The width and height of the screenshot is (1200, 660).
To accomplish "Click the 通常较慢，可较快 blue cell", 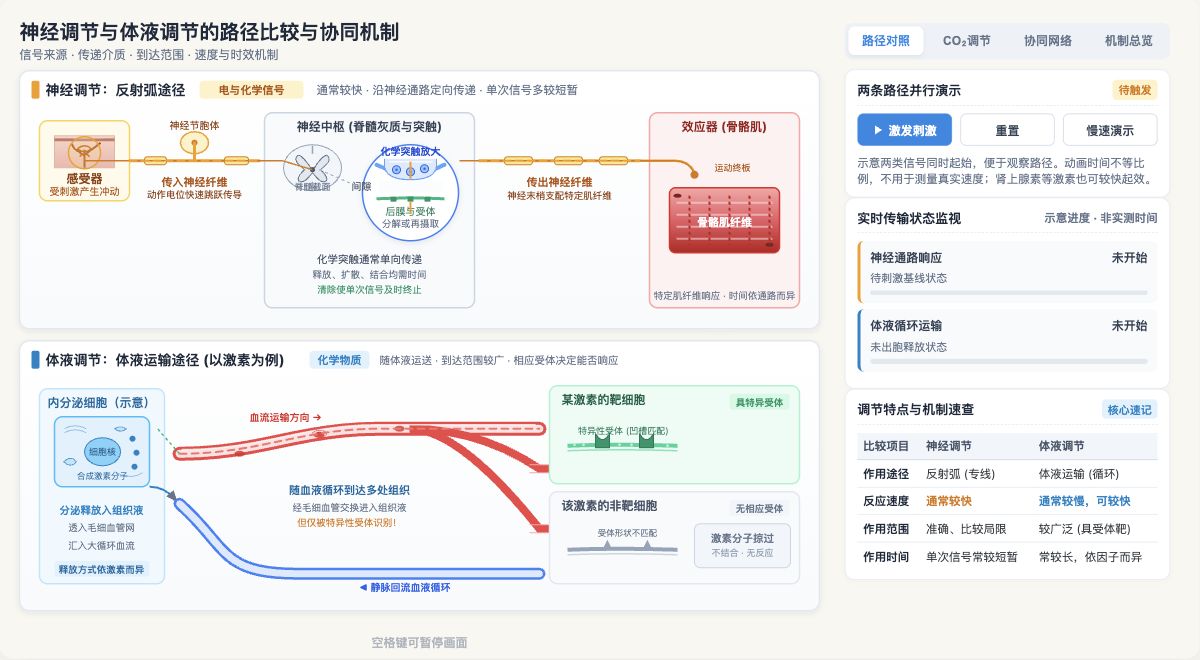I will pos(1084,501).
